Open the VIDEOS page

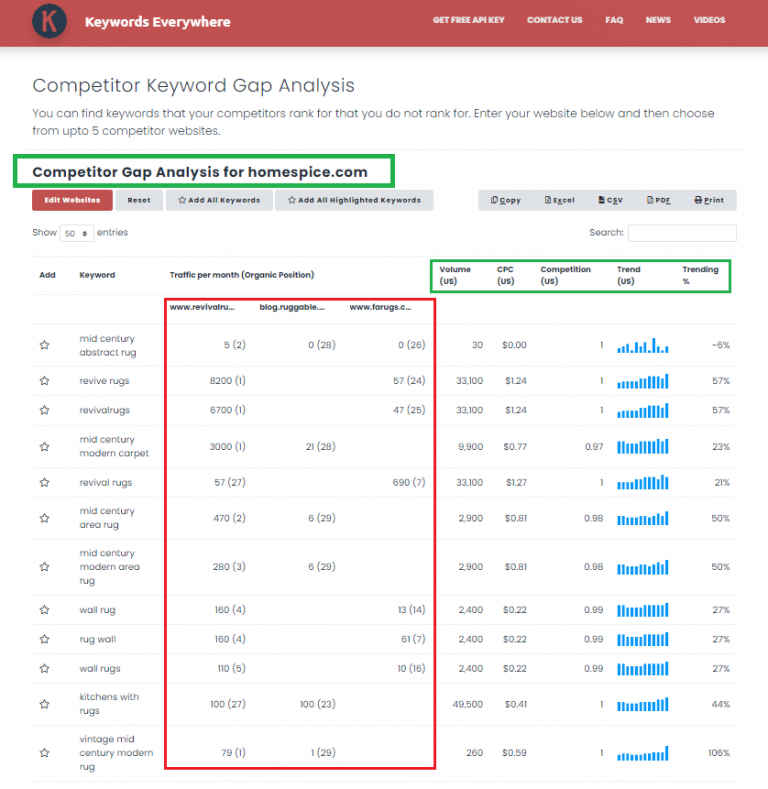[x=710, y=20]
